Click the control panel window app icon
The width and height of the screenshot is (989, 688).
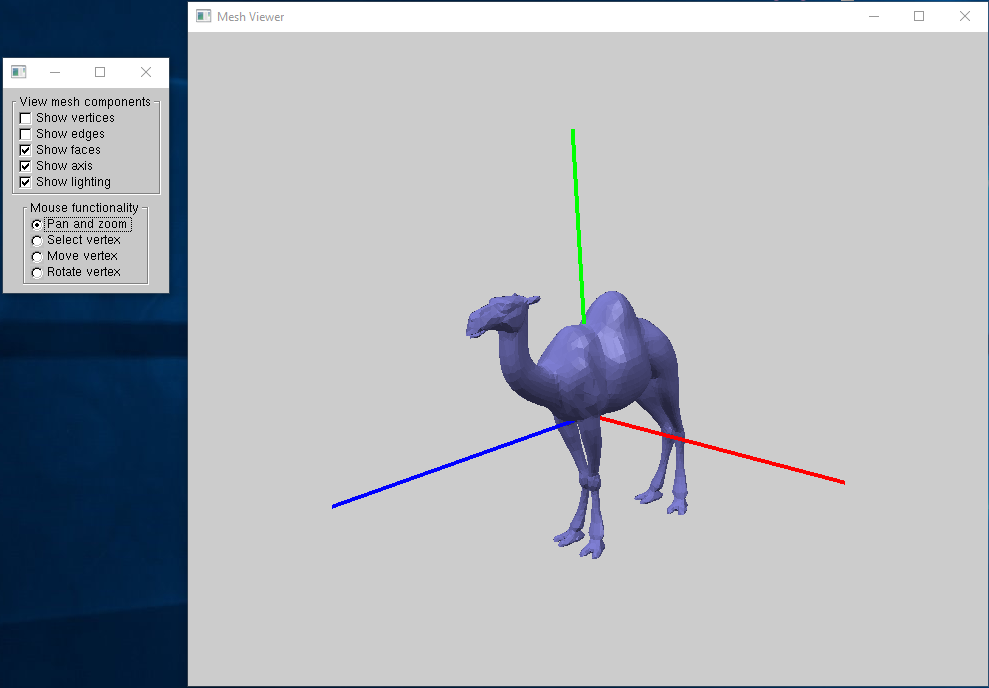tap(18, 72)
